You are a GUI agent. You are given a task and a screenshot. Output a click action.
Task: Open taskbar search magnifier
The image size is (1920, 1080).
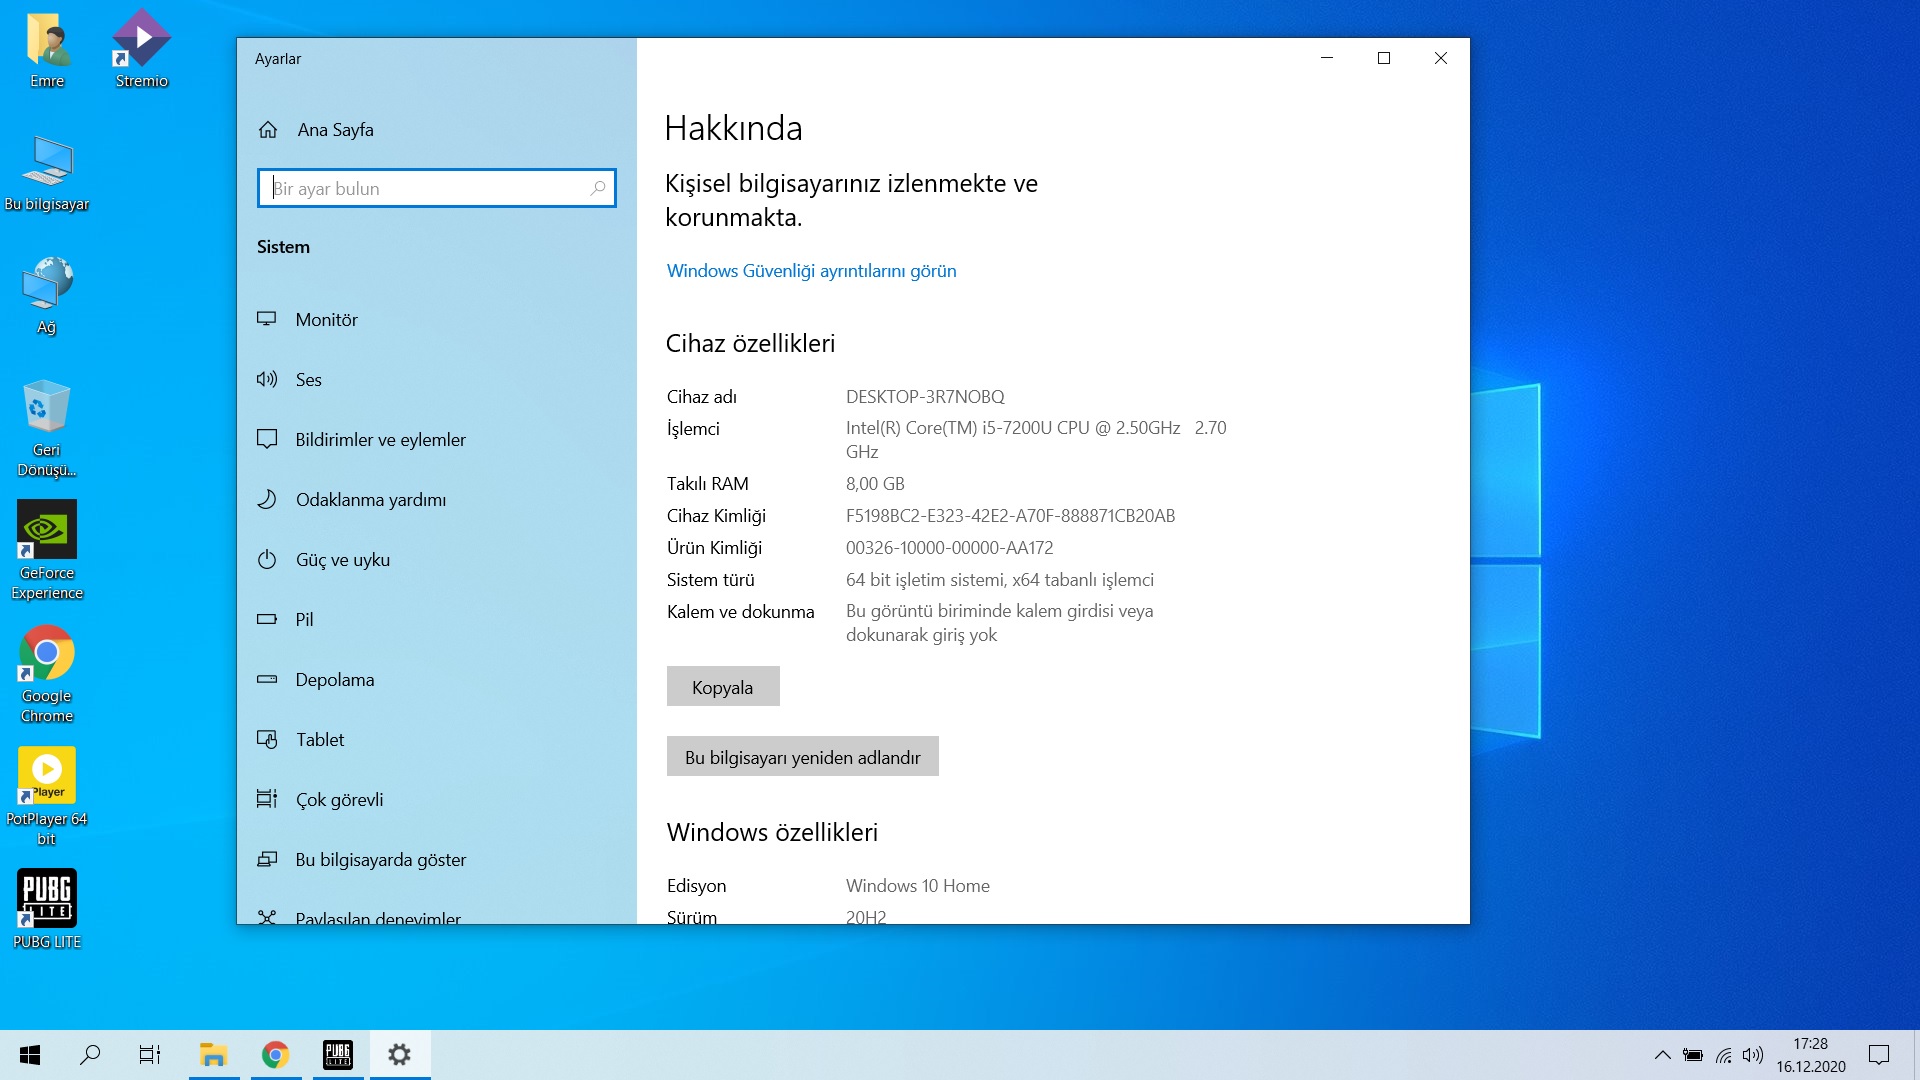click(90, 1055)
